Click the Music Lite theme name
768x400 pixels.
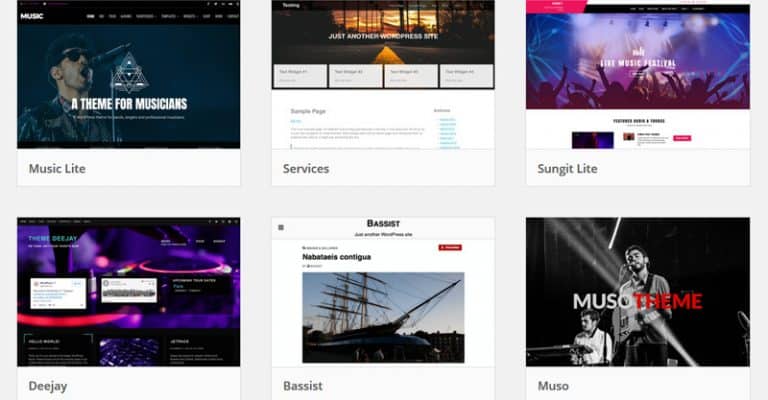tap(57, 168)
